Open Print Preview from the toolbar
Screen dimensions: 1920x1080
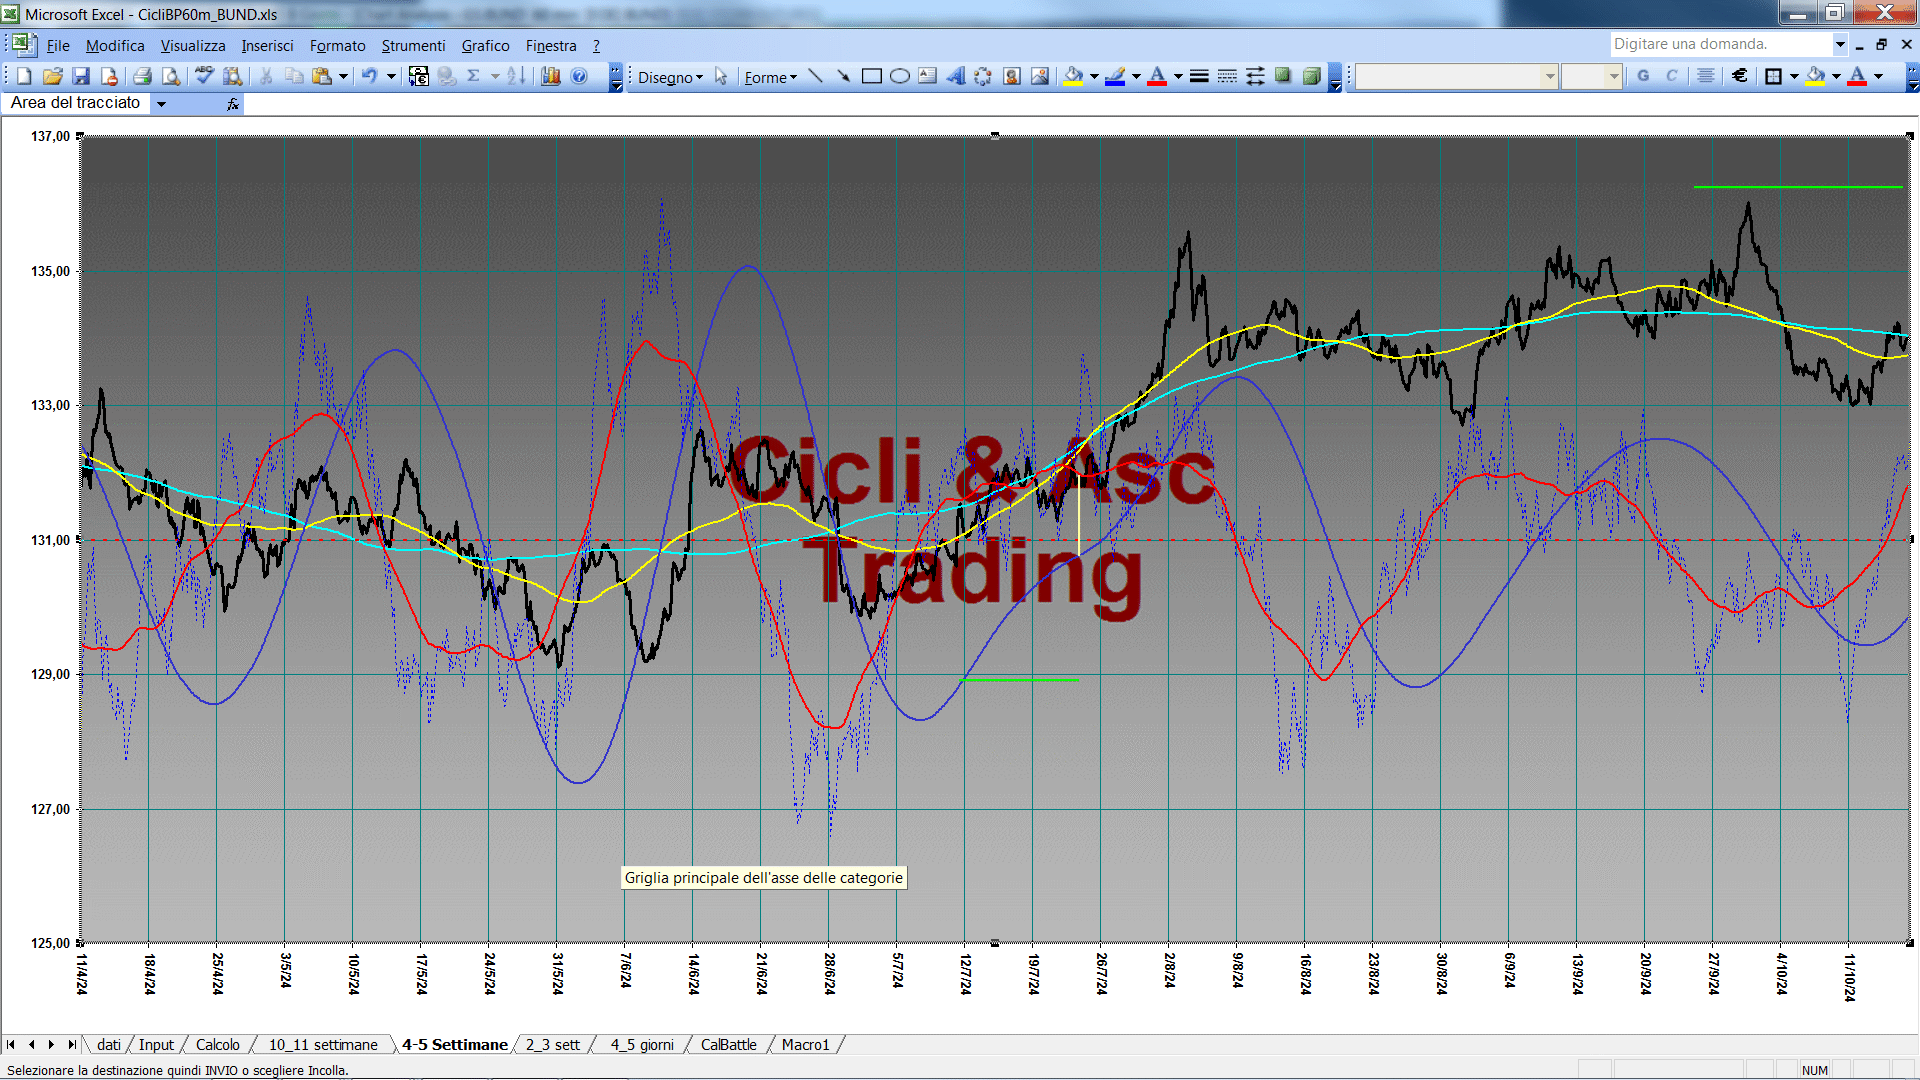[x=171, y=76]
